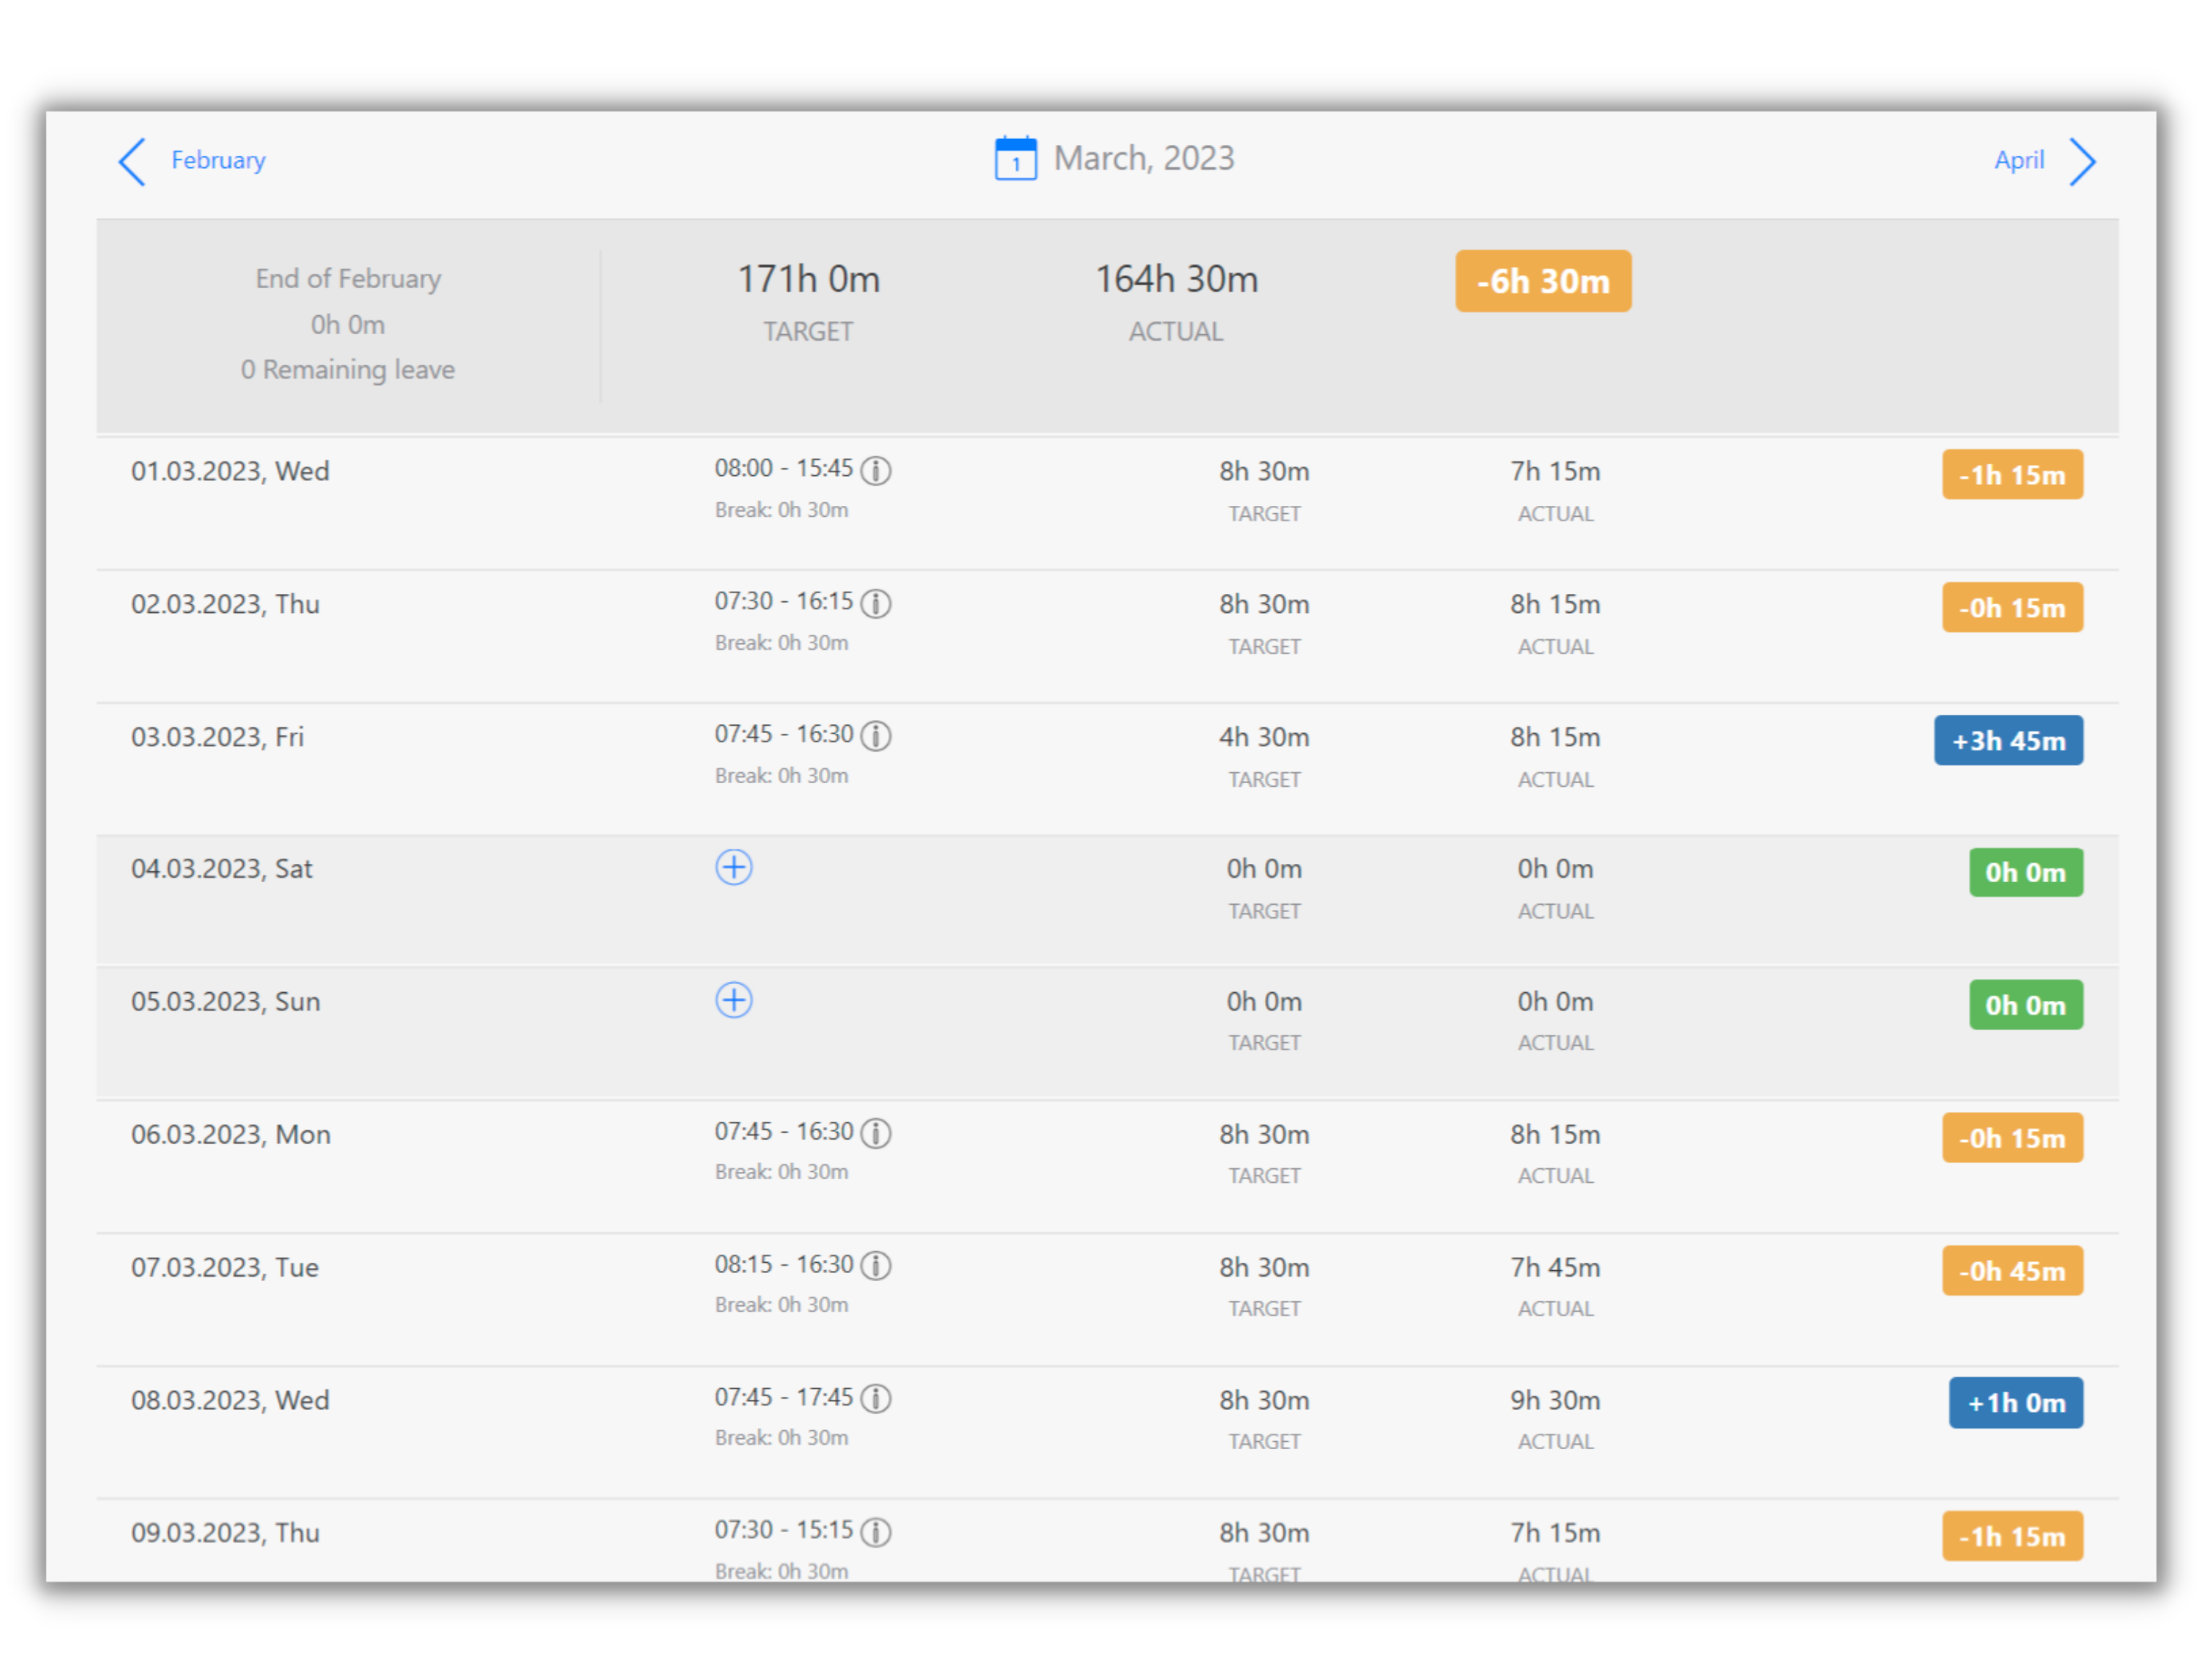The width and height of the screenshot is (2212, 1669).
Task: Click the green 0h 0m badge for Sunday
Action: (2026, 1005)
